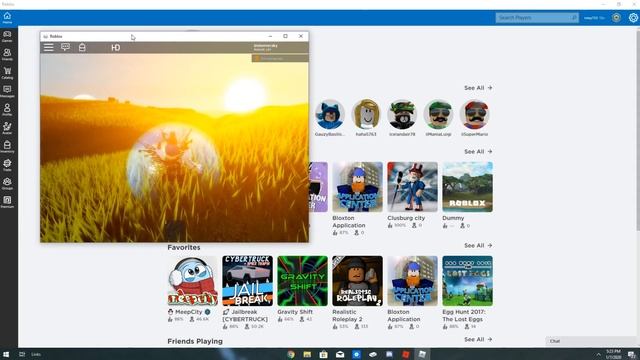Open the Inventory sidebar icon
640x360 pixels.
(7, 147)
